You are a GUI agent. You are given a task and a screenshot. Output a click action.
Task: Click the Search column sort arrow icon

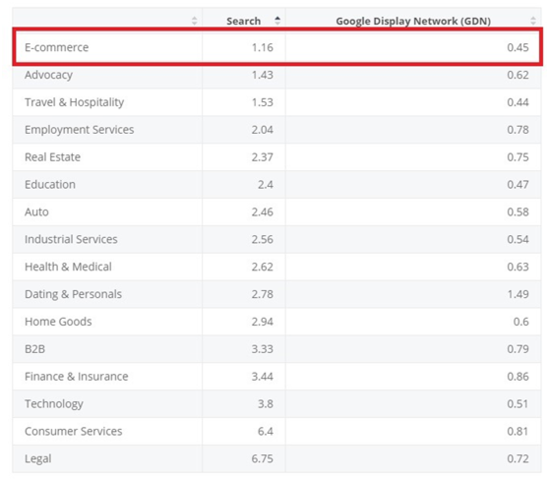point(277,20)
